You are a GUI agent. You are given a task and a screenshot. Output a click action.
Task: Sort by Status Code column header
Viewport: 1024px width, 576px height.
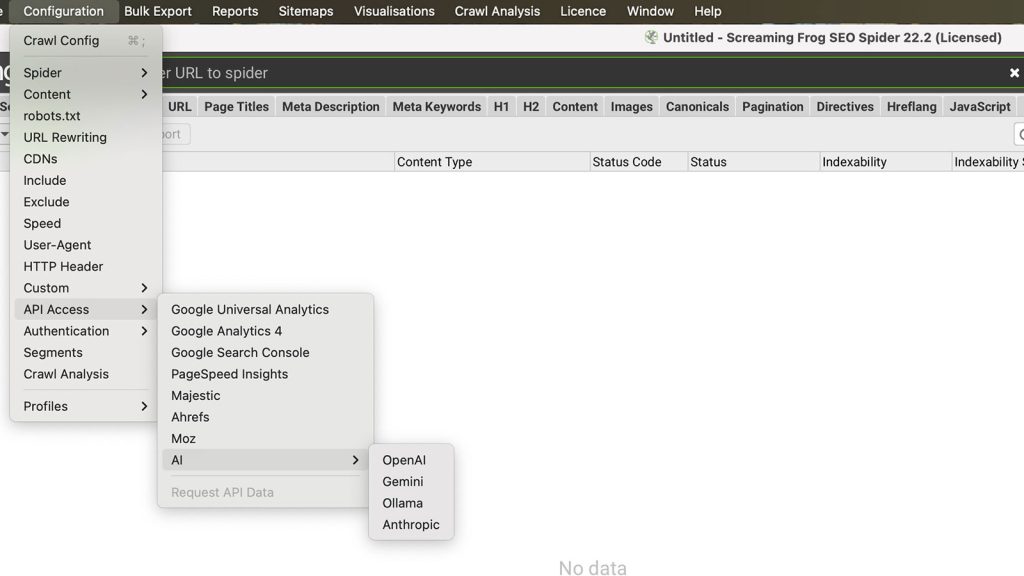(x=639, y=162)
